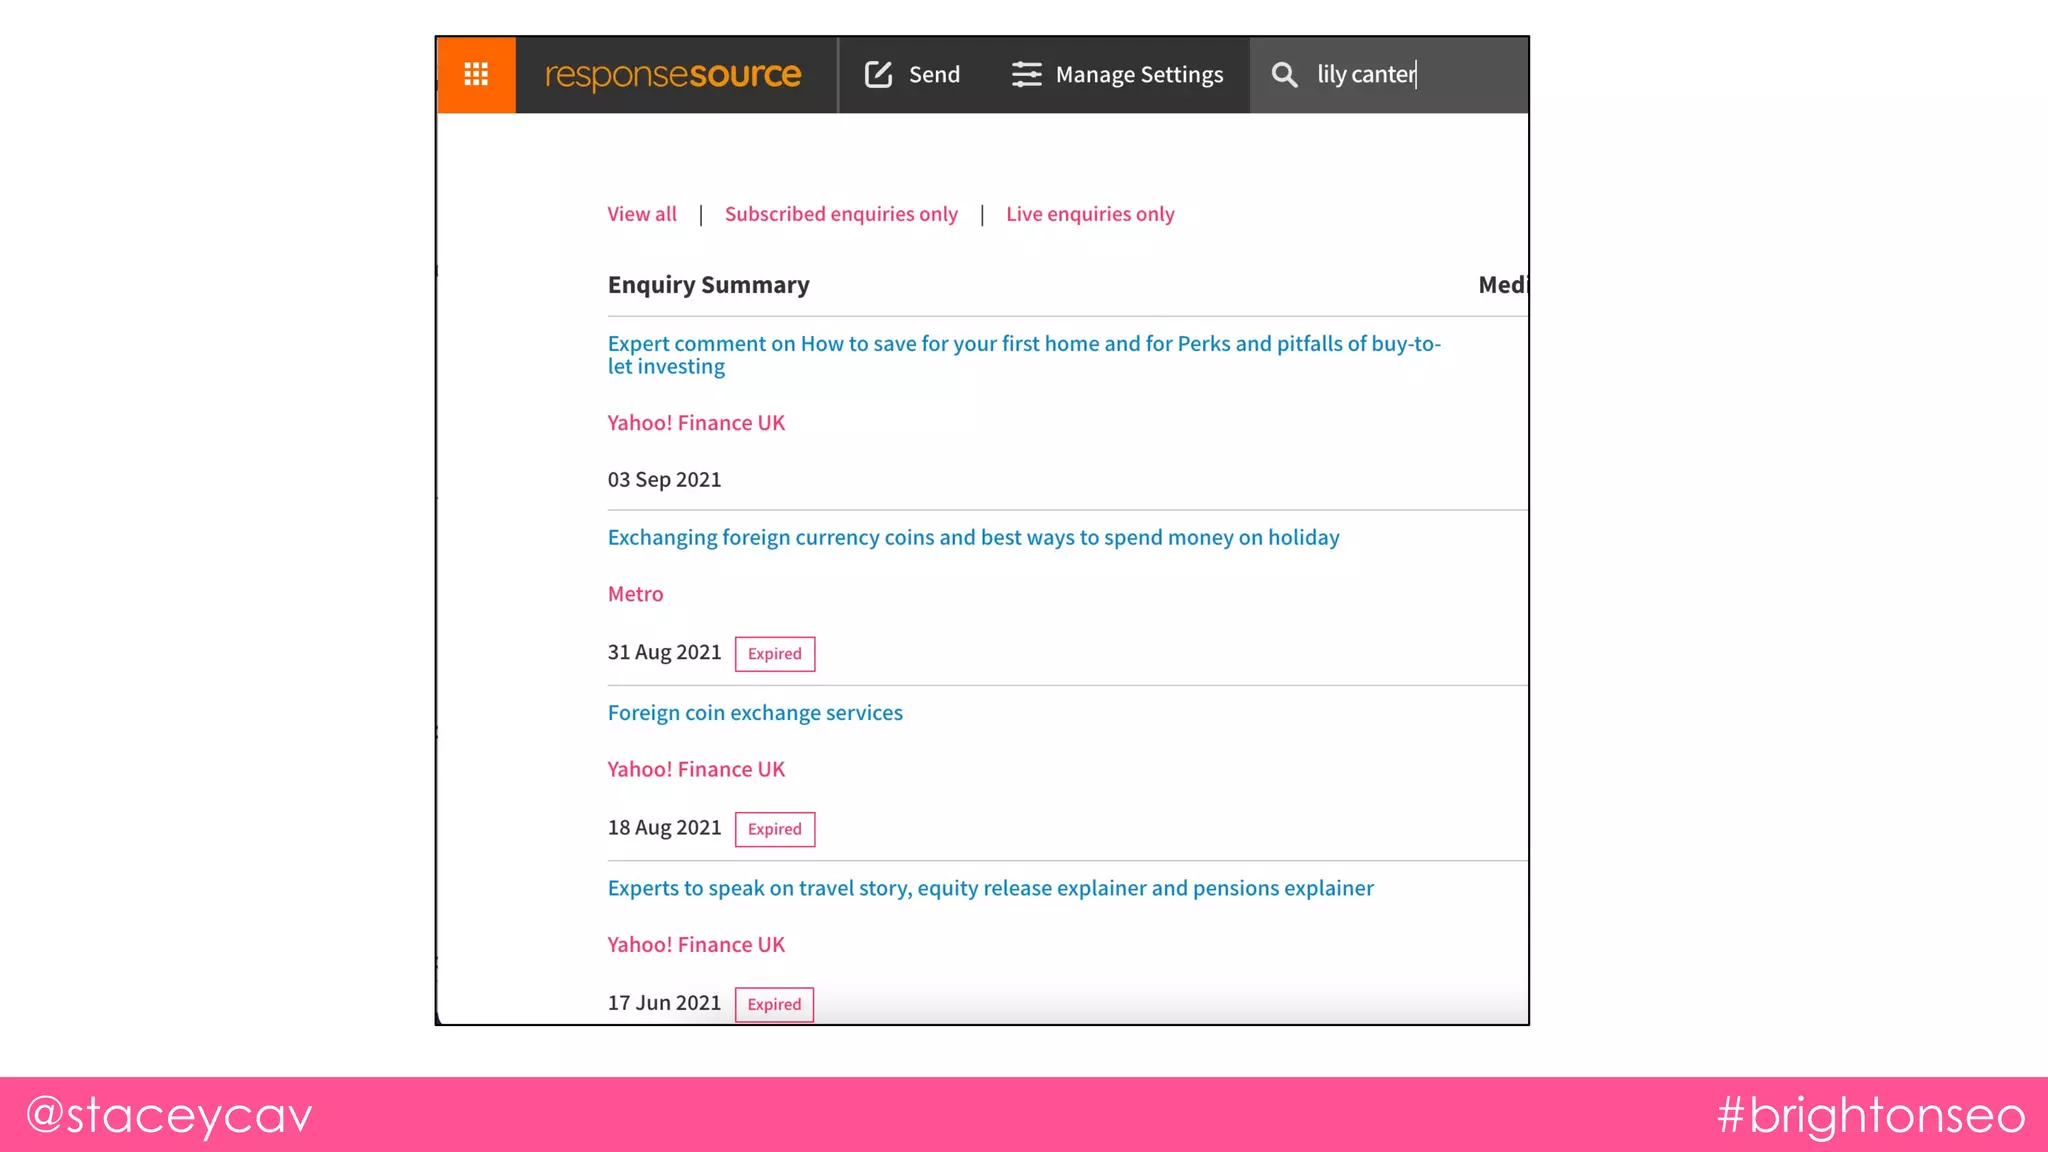
Task: Open Foreign coin exchange services enquiry
Action: point(755,713)
